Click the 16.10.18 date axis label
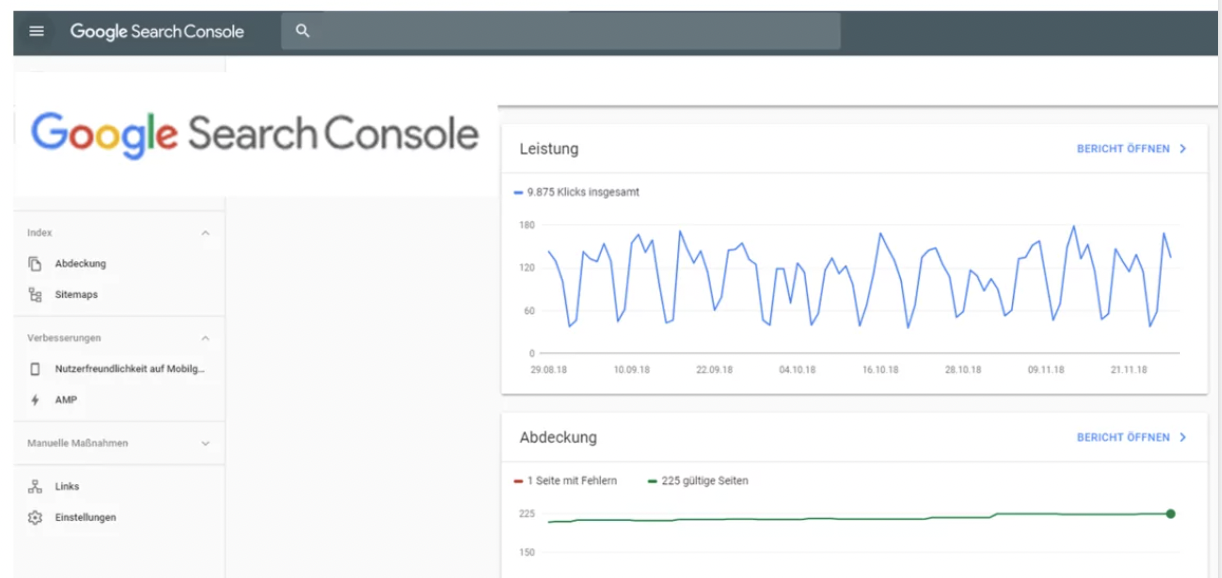The height and width of the screenshot is (578, 1222). pos(881,370)
